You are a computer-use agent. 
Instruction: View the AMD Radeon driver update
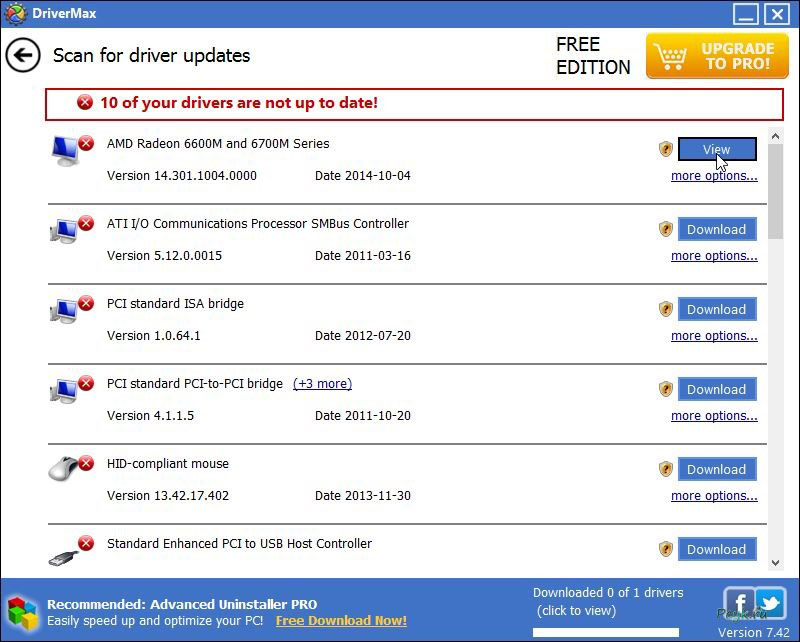pyautogui.click(x=717, y=149)
